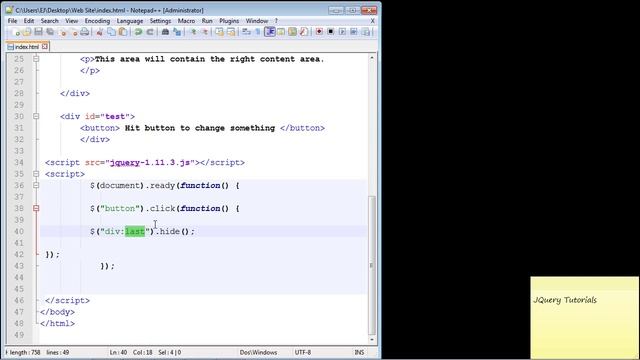Open the File menu
This screenshot has height=360, width=640.
click(12, 21)
